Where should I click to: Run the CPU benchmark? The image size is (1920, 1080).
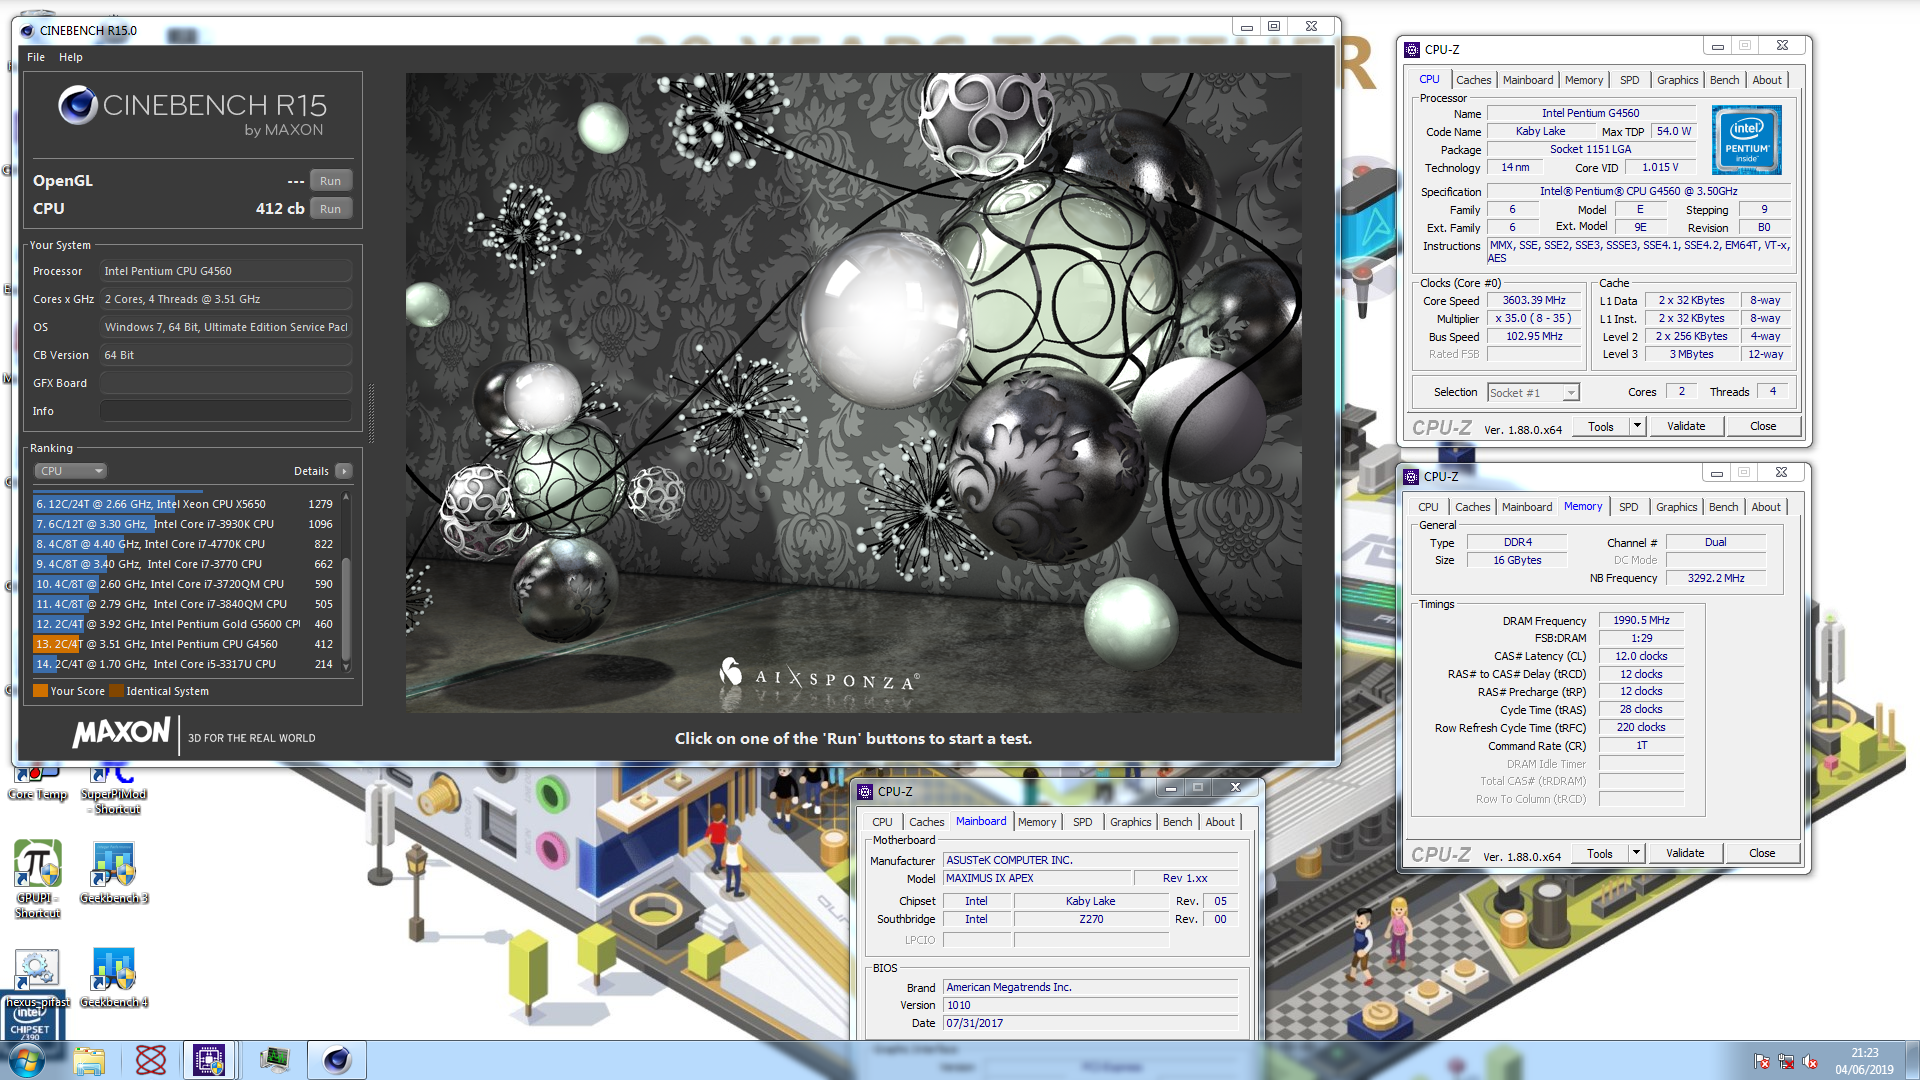coord(330,209)
